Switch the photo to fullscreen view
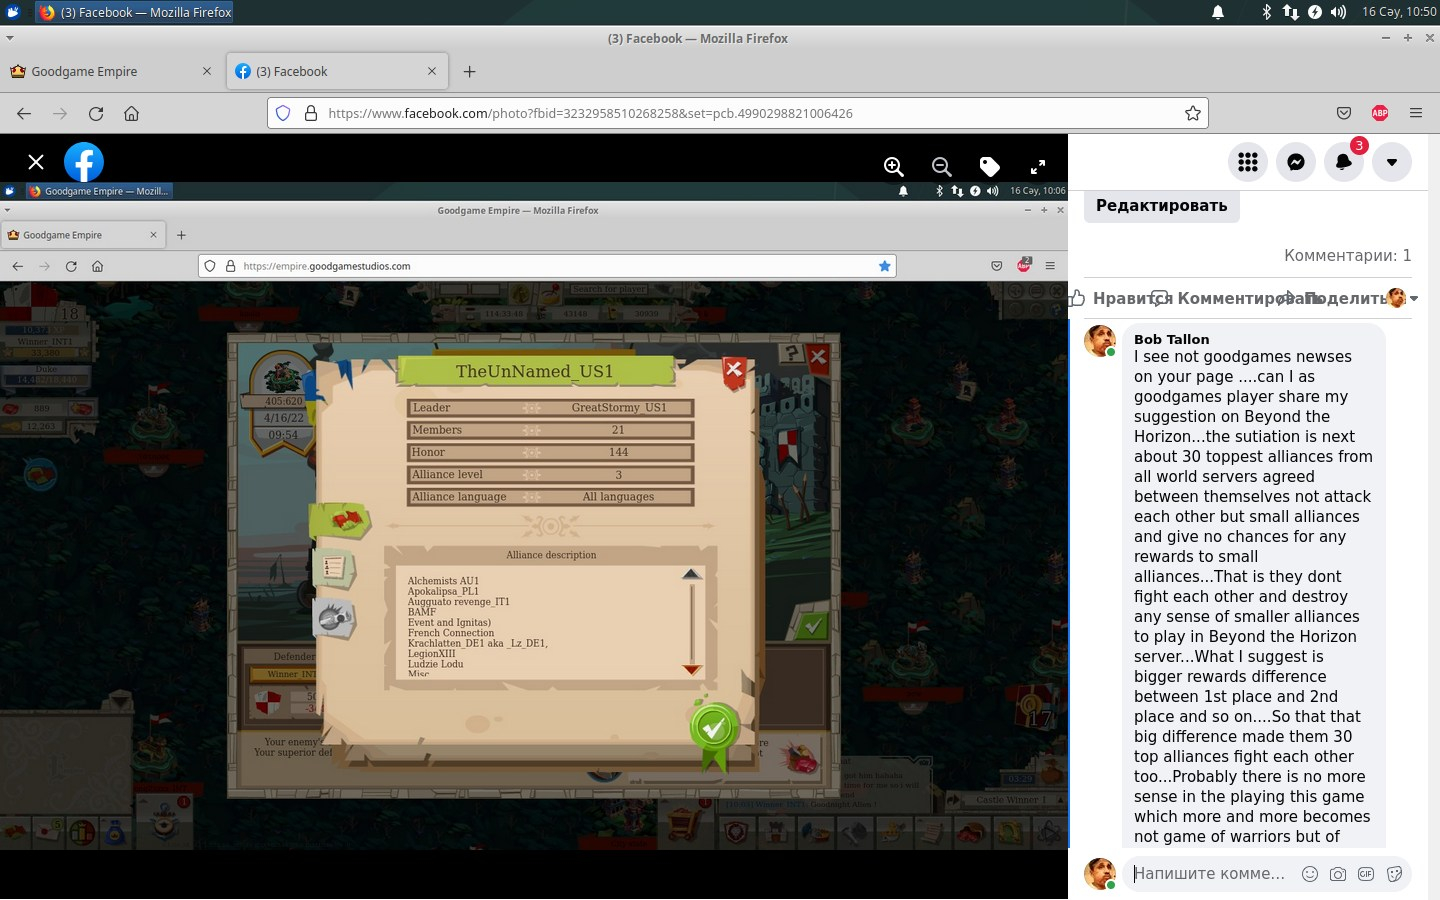Image resolution: width=1440 pixels, height=900 pixels. click(1038, 167)
